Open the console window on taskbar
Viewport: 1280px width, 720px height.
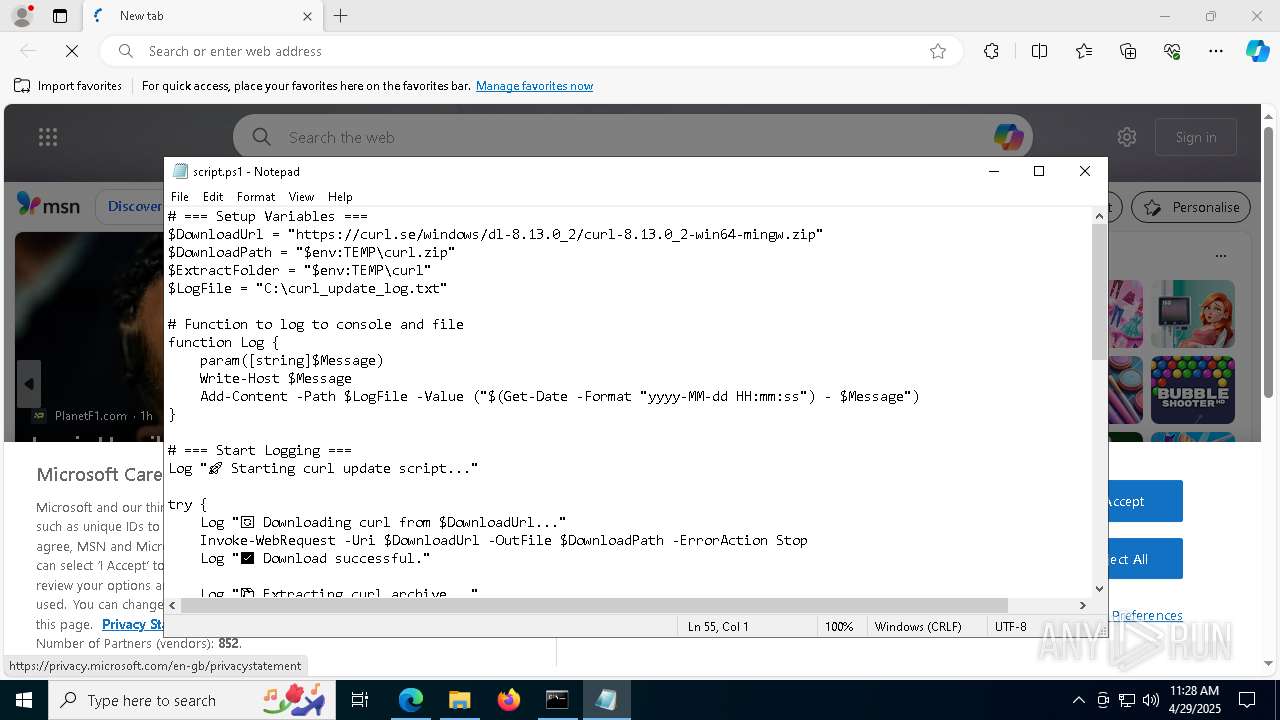[557, 700]
